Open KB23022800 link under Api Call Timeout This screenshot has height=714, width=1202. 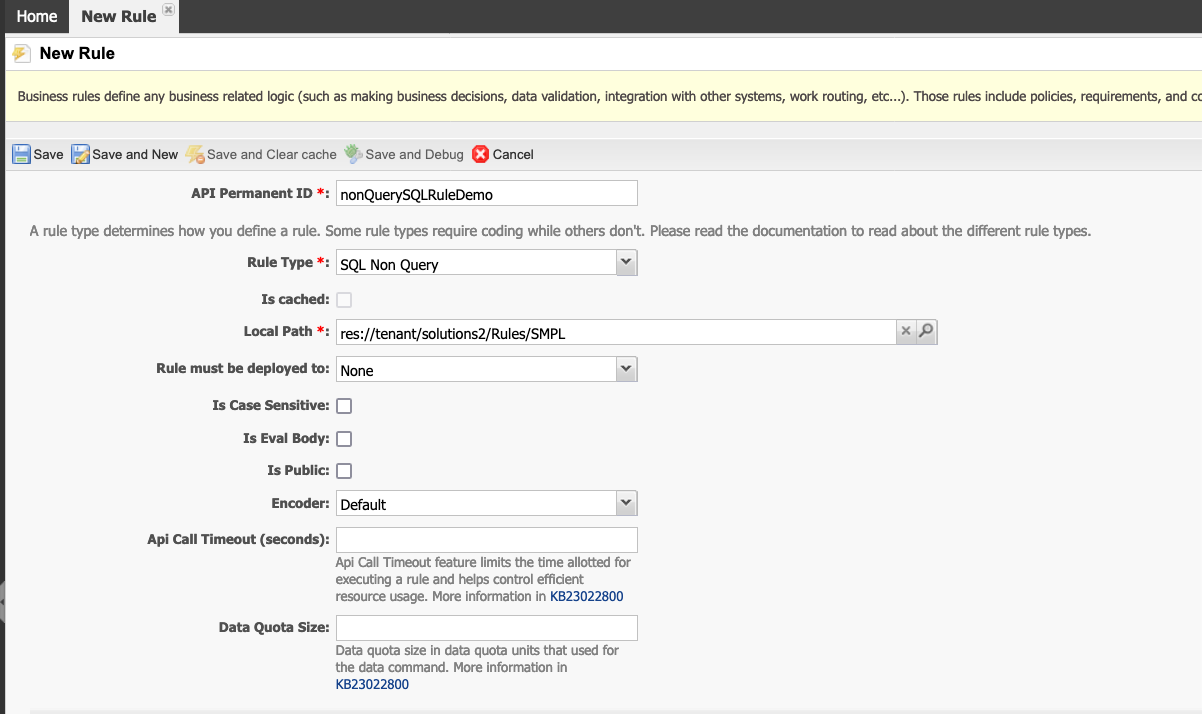[x=587, y=596]
